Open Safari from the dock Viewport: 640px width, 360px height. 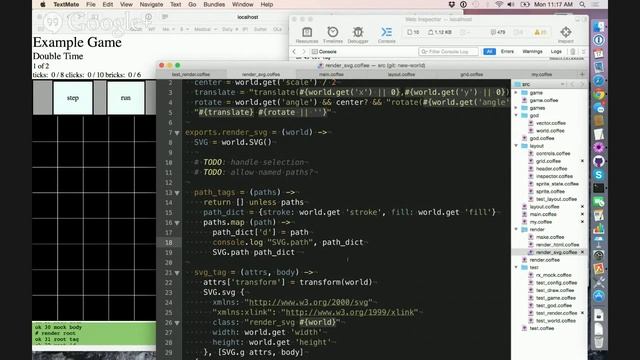tap(599, 81)
